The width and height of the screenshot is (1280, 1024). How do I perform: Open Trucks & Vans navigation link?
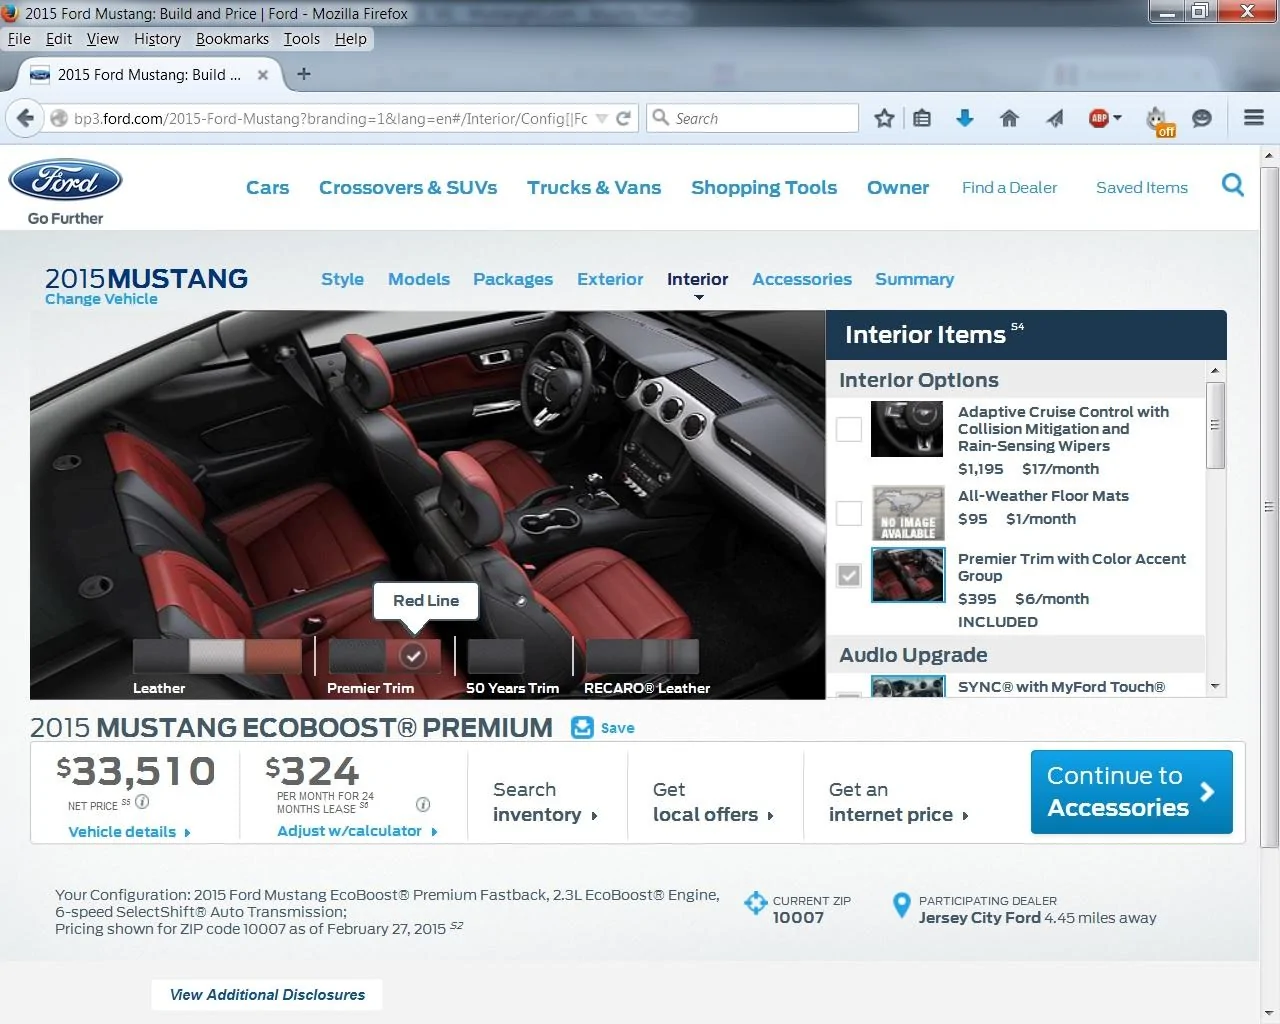[x=594, y=187]
